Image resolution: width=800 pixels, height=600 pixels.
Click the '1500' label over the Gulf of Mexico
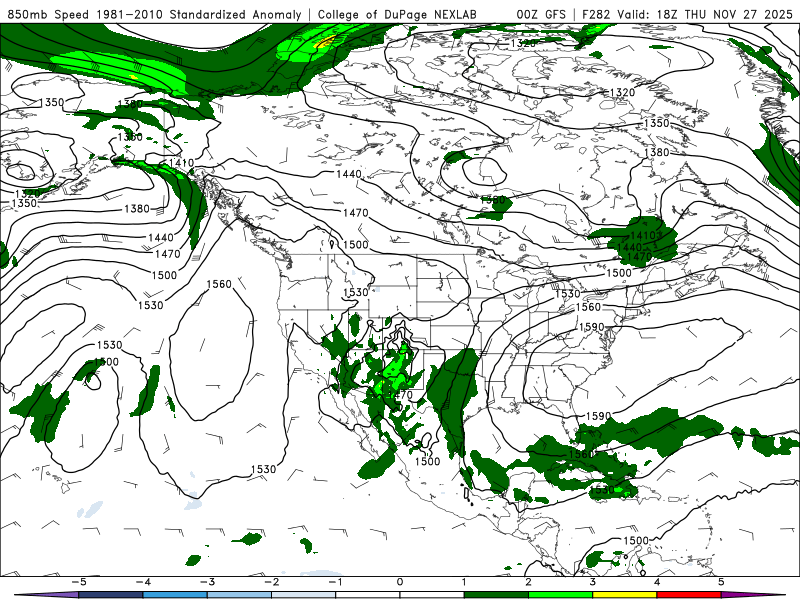pos(427,461)
